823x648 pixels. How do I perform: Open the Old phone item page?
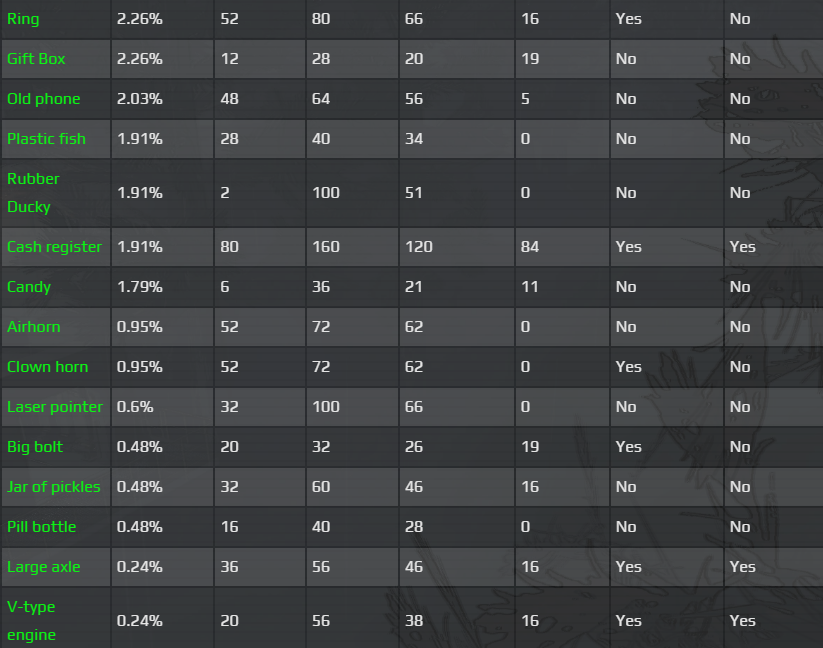click(43, 99)
